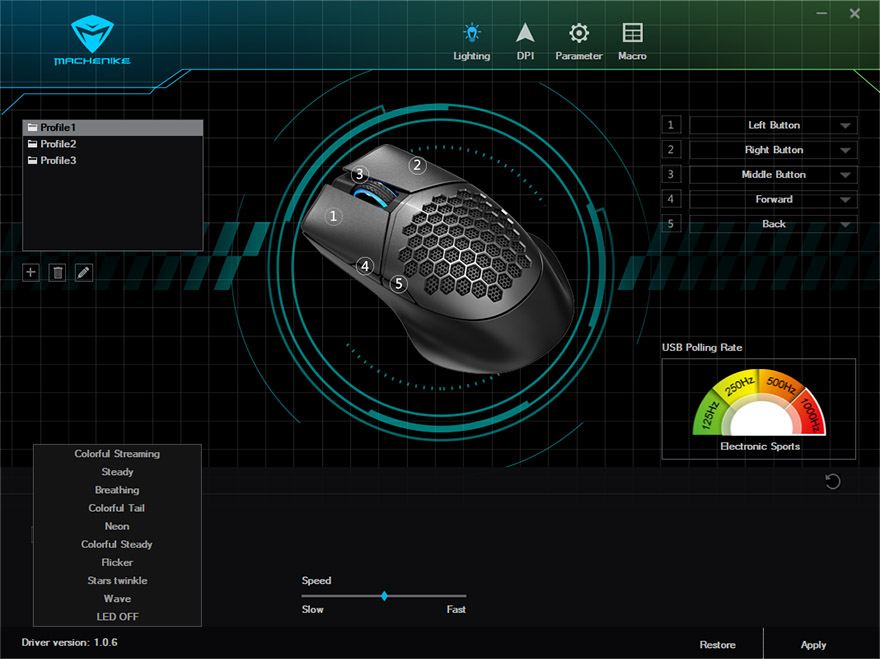Screen dimensions: 880x659
Task: Open the Parameter tab
Action: 579,42
